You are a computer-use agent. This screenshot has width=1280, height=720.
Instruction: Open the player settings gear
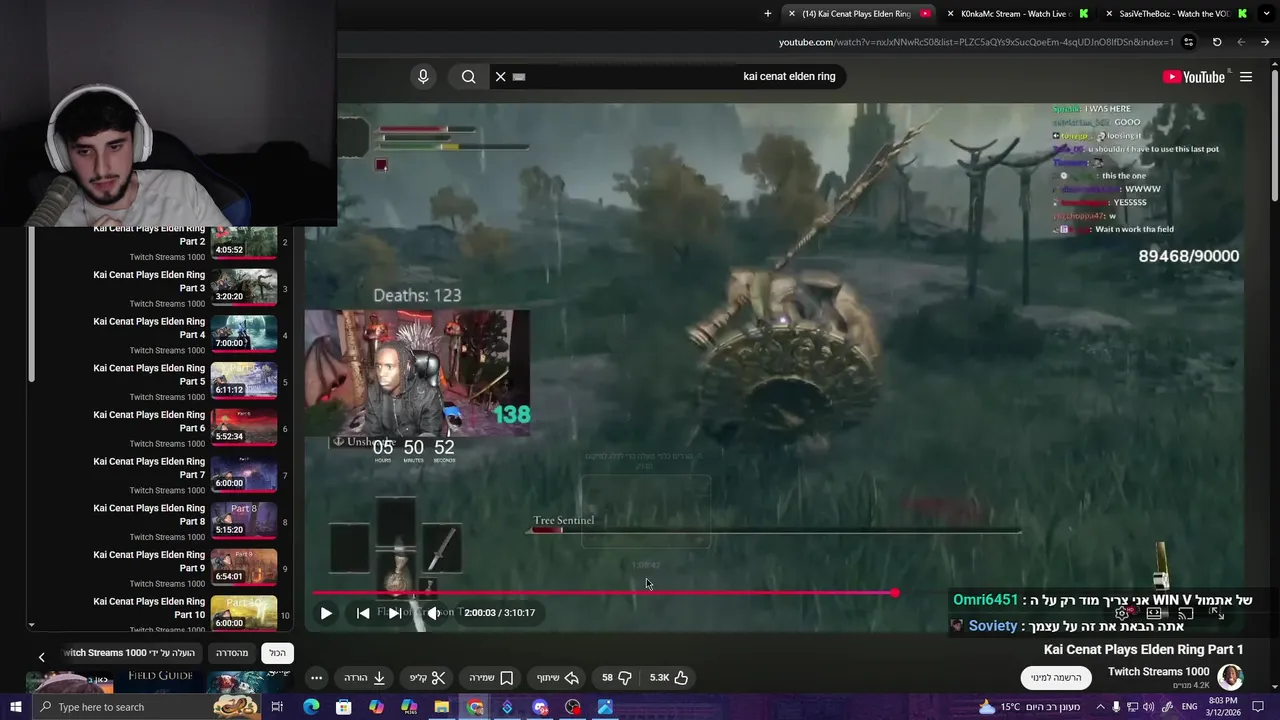coord(1123,613)
